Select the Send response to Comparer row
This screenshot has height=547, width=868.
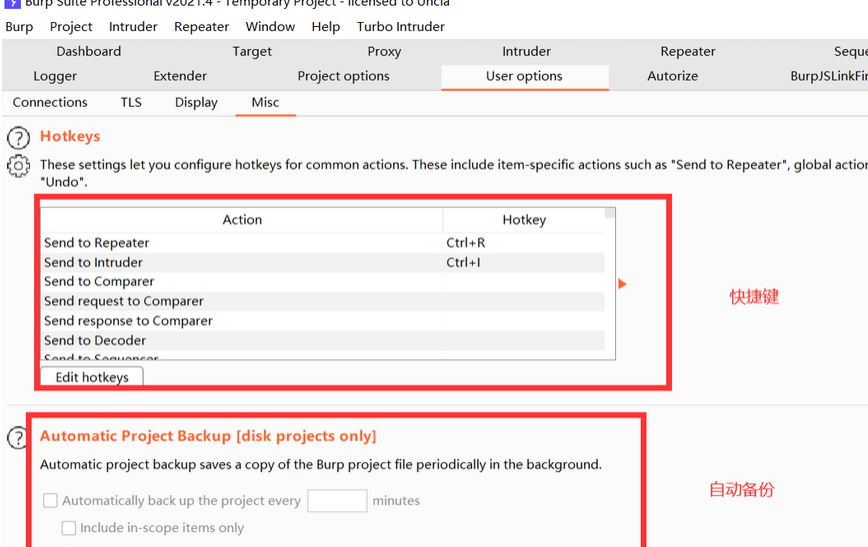[323, 321]
